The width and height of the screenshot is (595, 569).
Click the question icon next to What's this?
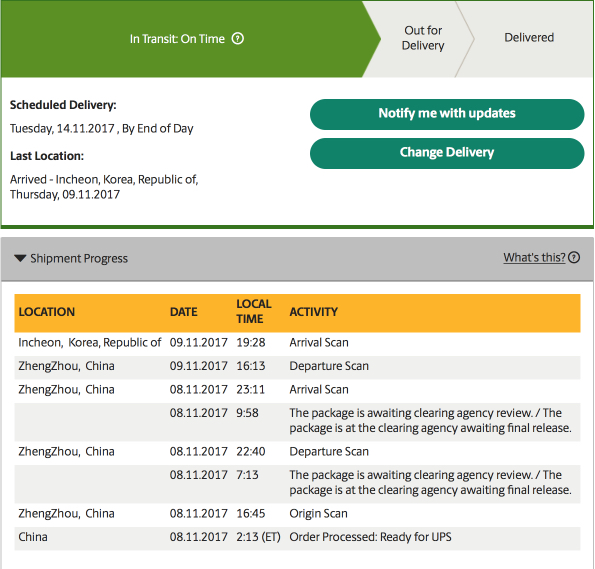[574, 257]
